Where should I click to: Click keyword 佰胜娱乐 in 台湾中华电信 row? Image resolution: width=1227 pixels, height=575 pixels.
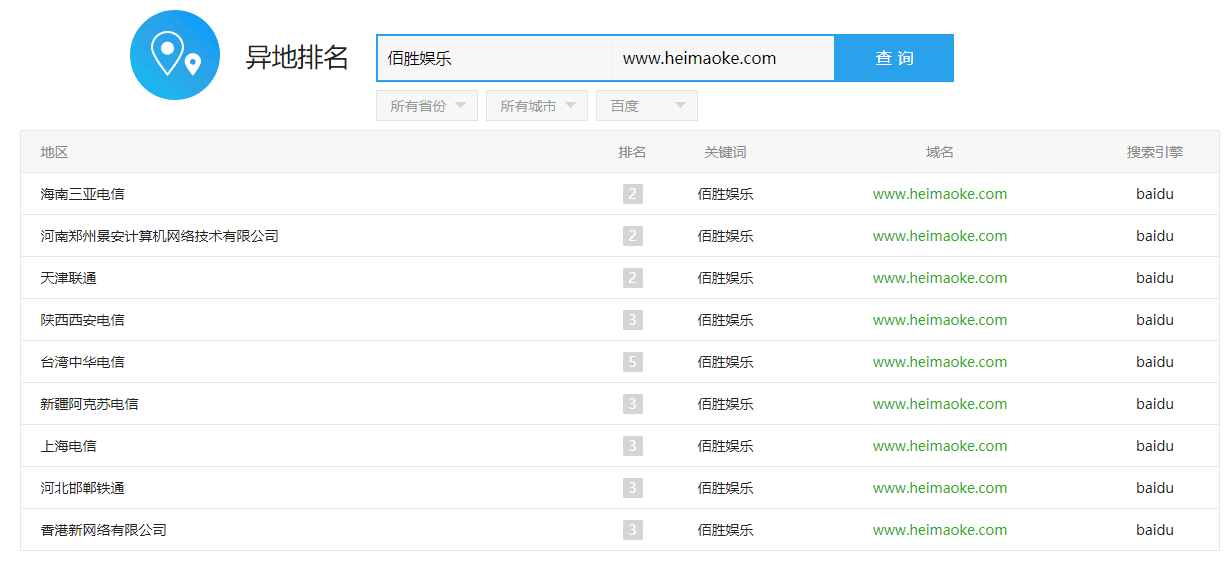(x=725, y=362)
